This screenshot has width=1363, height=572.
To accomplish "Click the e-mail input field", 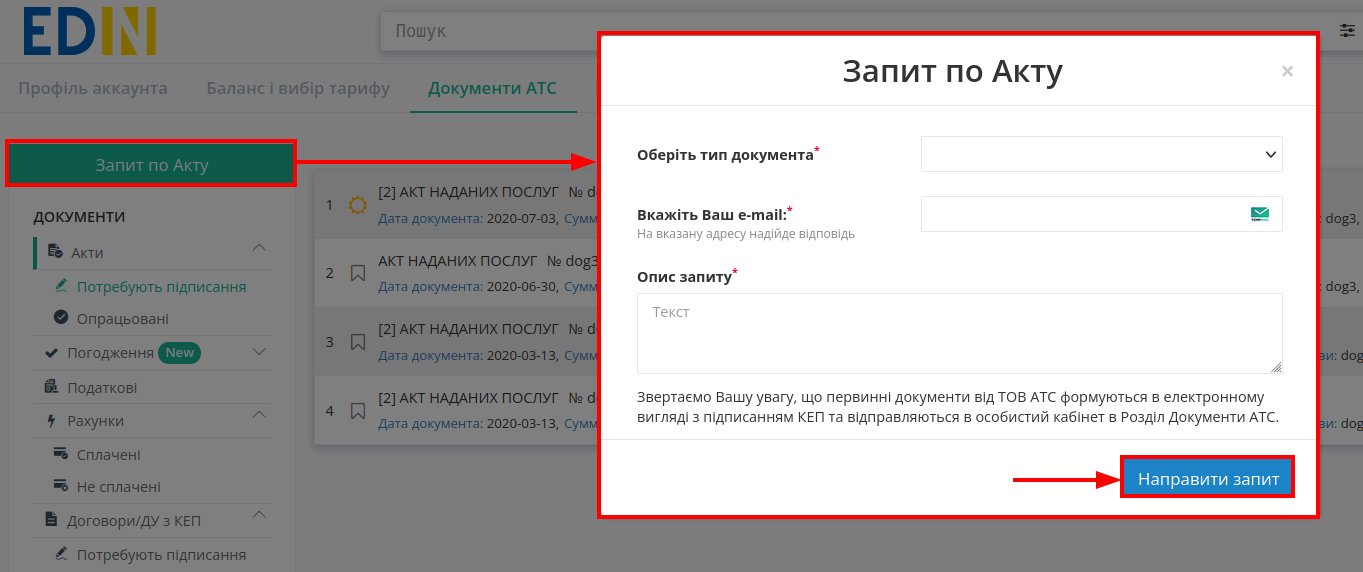I will pos(1102,214).
